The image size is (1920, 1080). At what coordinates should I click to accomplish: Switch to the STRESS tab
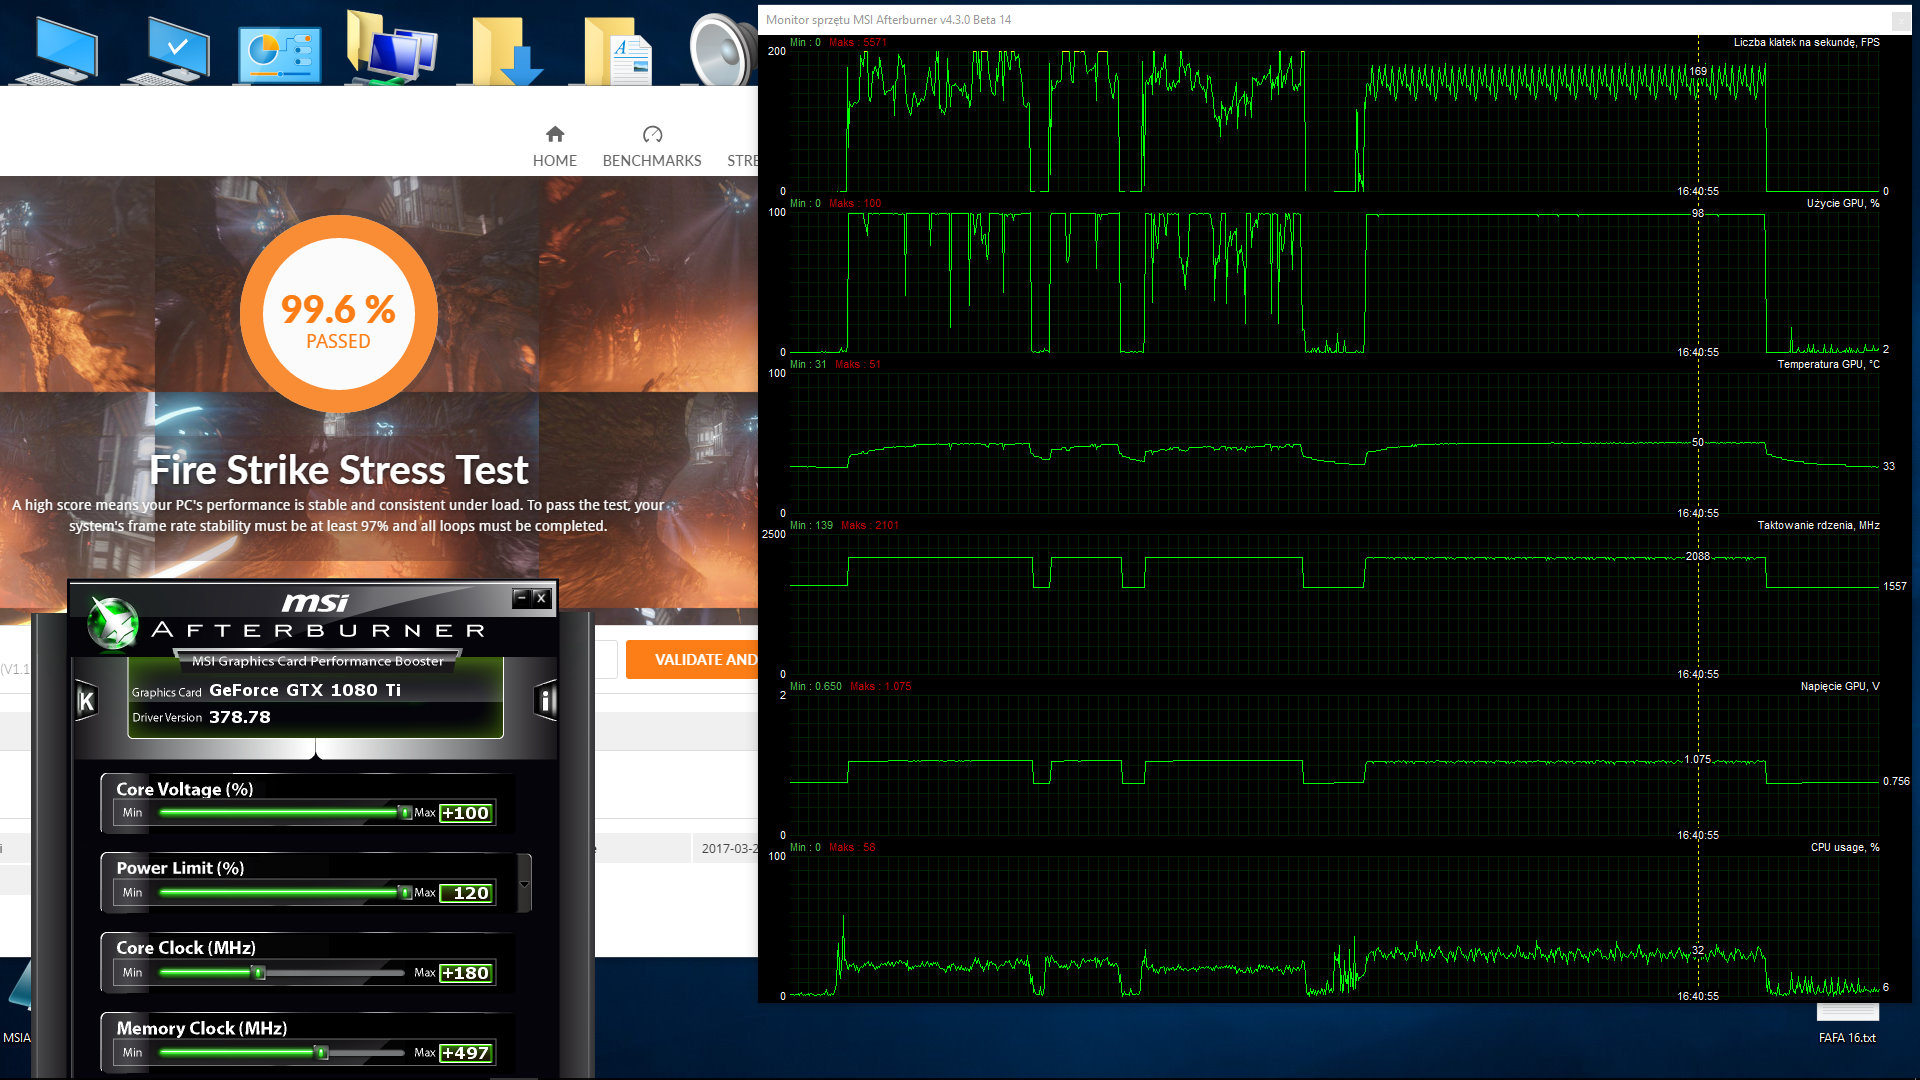coord(742,160)
